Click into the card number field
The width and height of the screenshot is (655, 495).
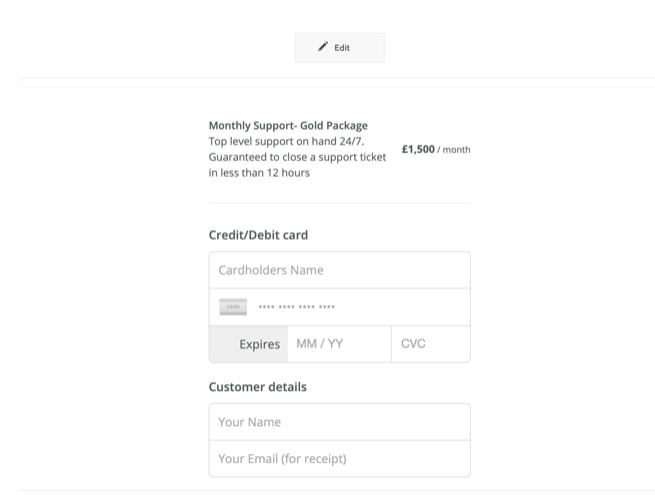point(360,307)
